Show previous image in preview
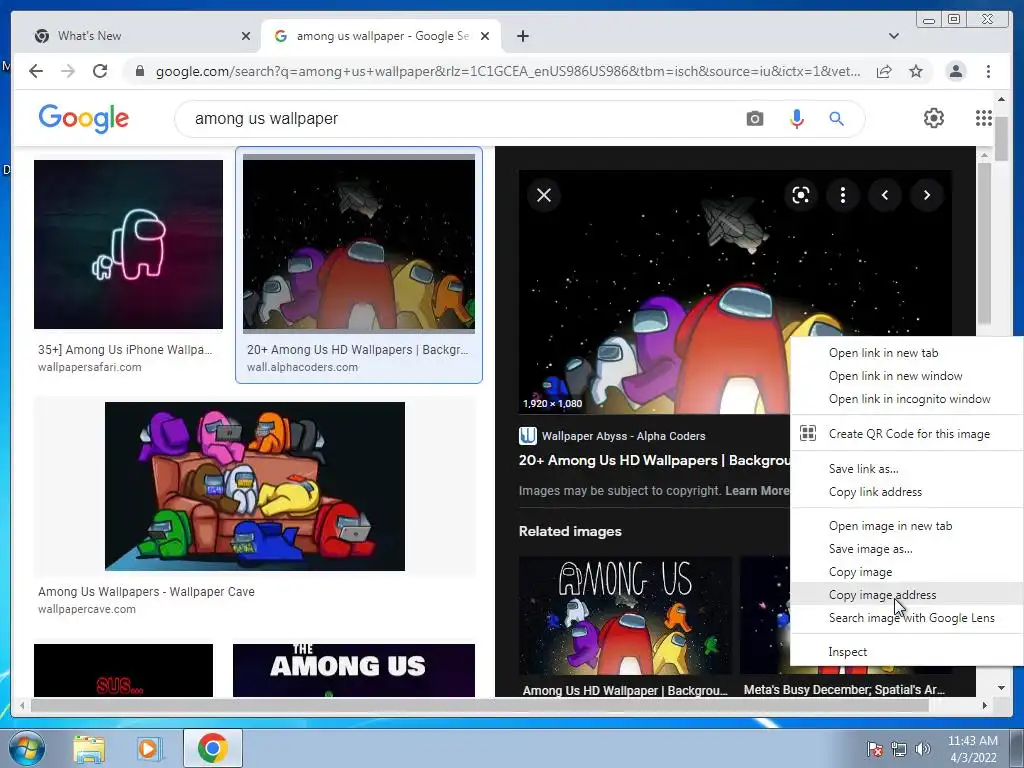This screenshot has height=768, width=1024. point(885,195)
